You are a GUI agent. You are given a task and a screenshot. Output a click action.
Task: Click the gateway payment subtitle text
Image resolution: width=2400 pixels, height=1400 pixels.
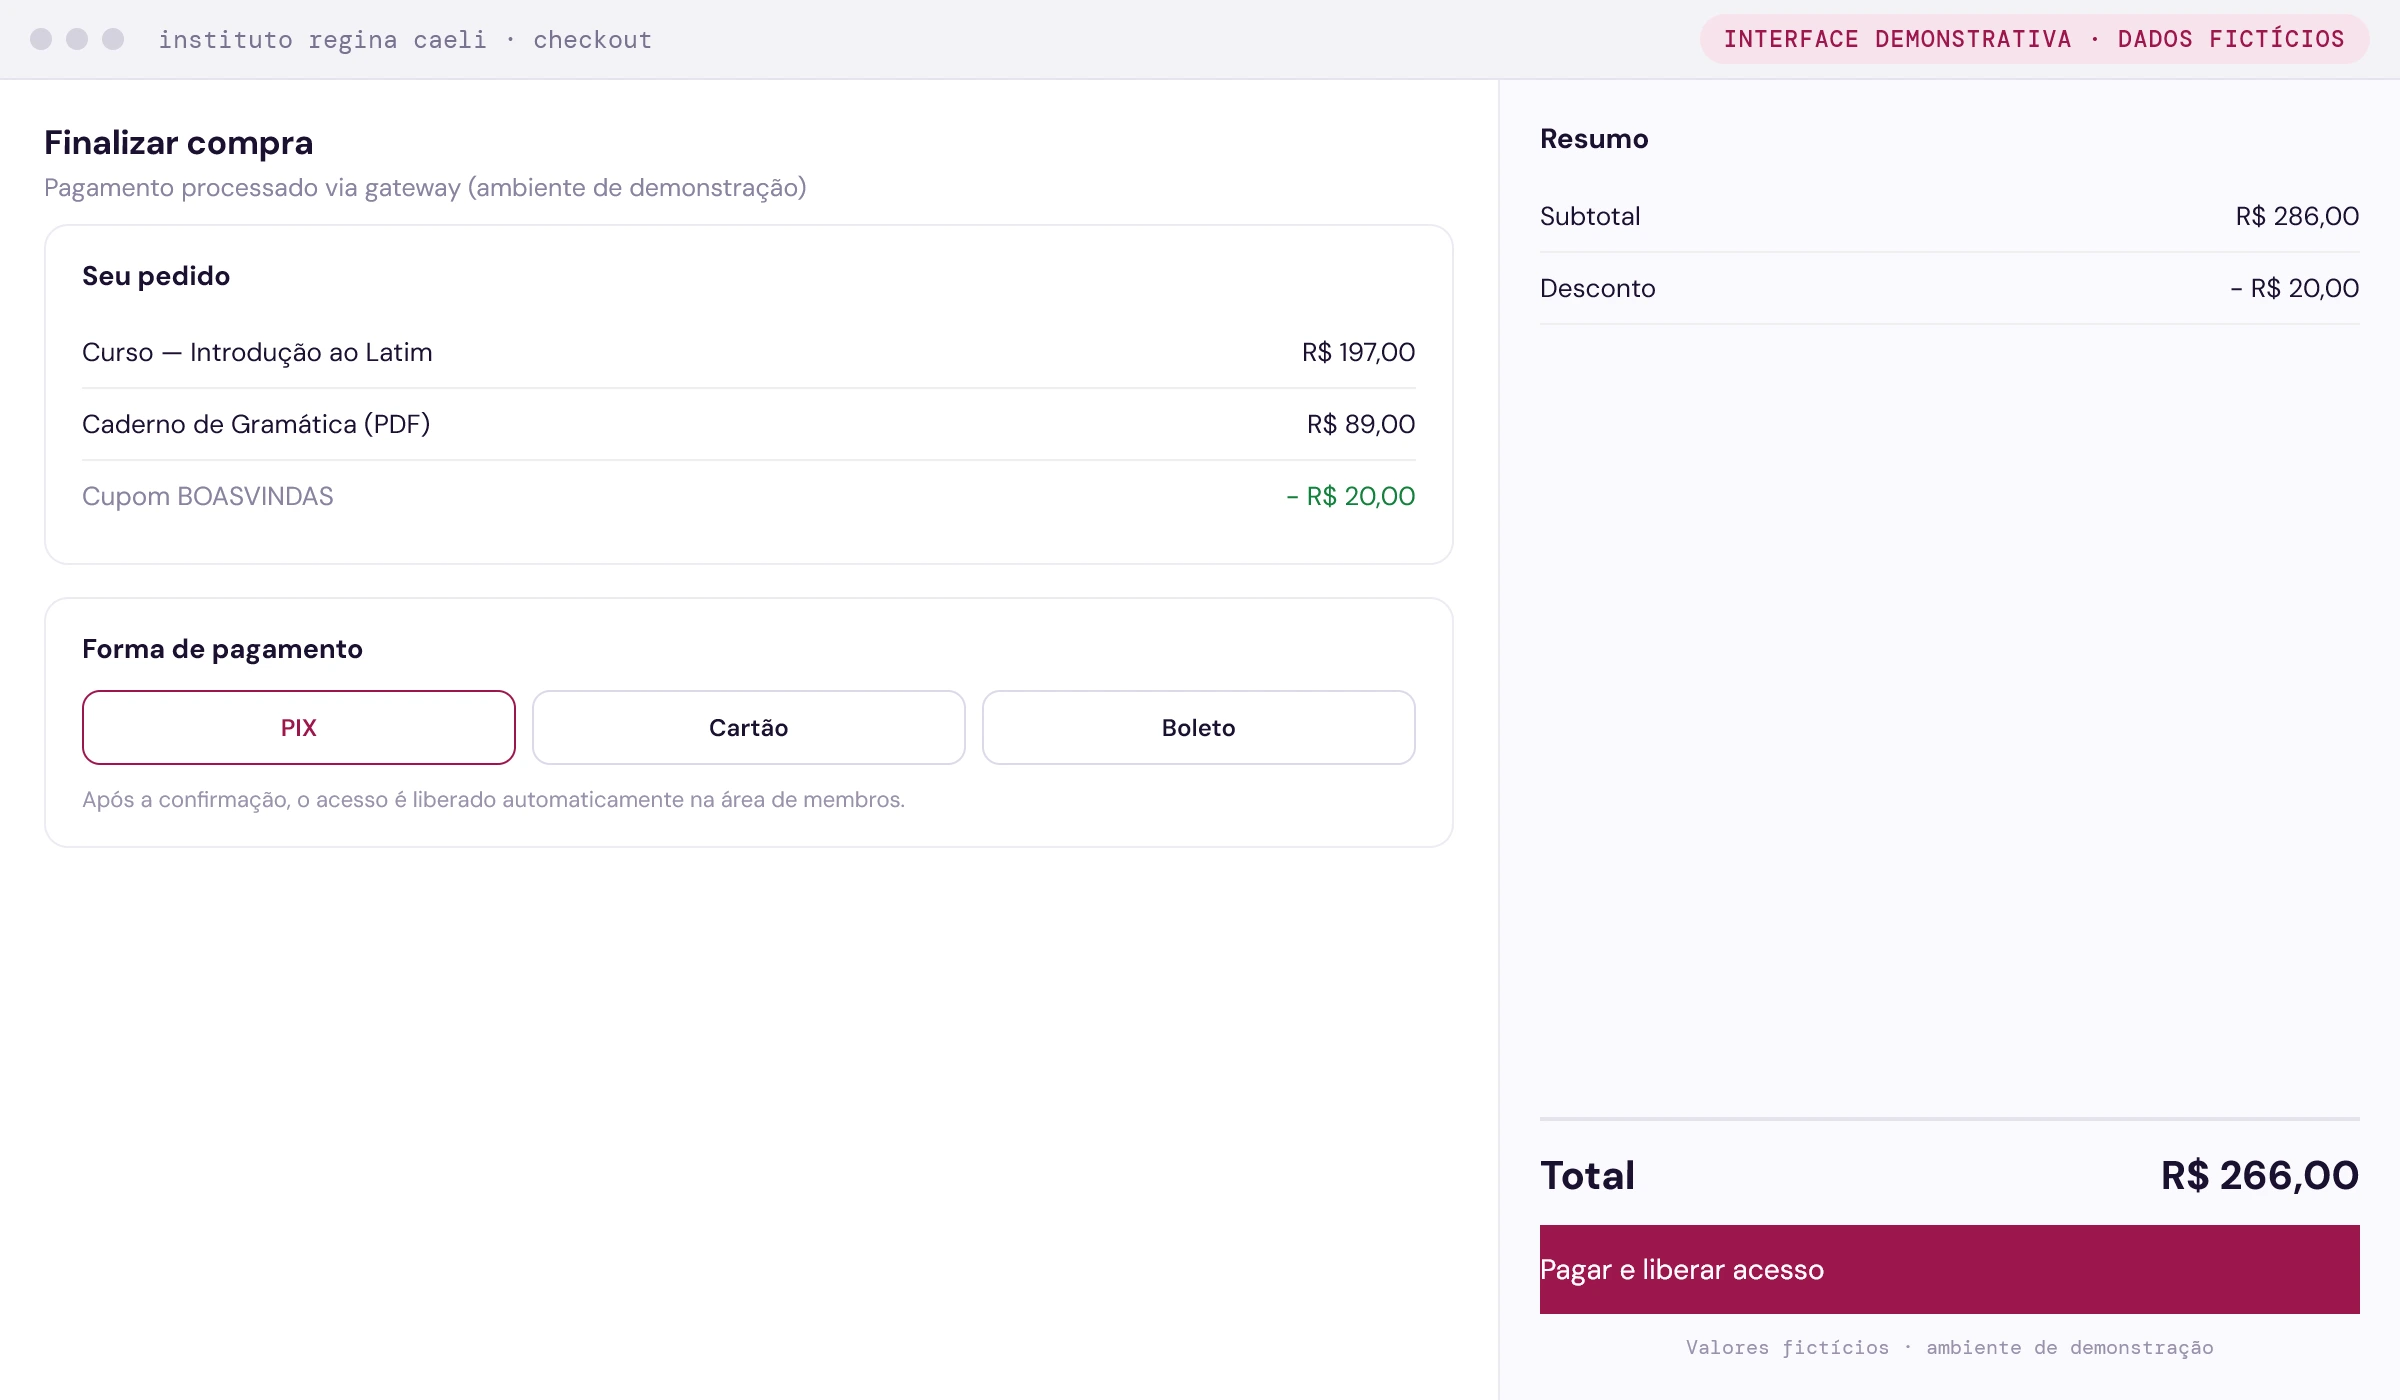coord(425,188)
